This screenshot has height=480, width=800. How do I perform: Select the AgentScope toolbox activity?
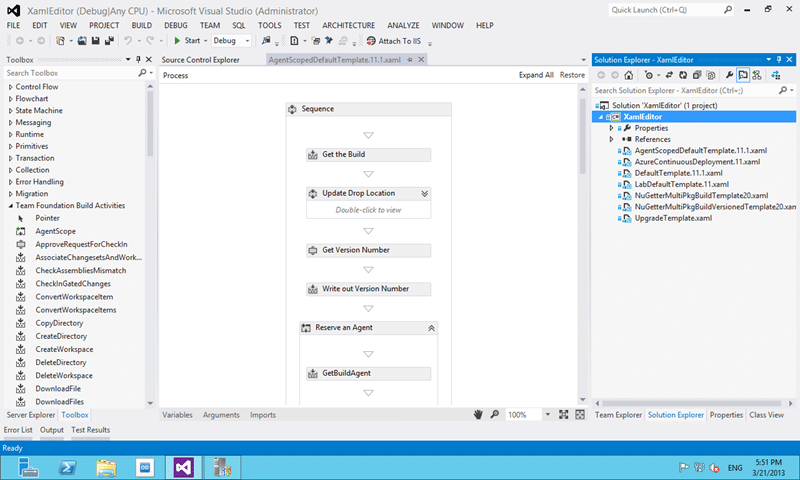(x=56, y=231)
